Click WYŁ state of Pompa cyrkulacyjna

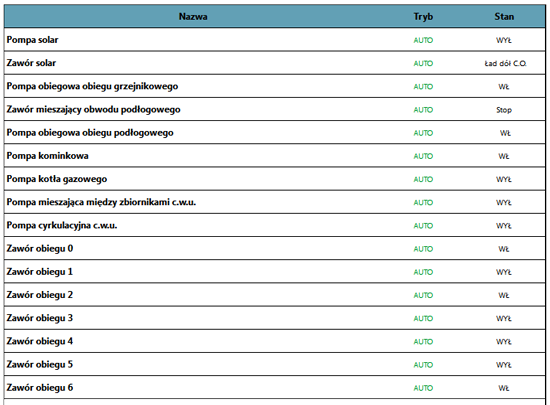click(x=504, y=225)
